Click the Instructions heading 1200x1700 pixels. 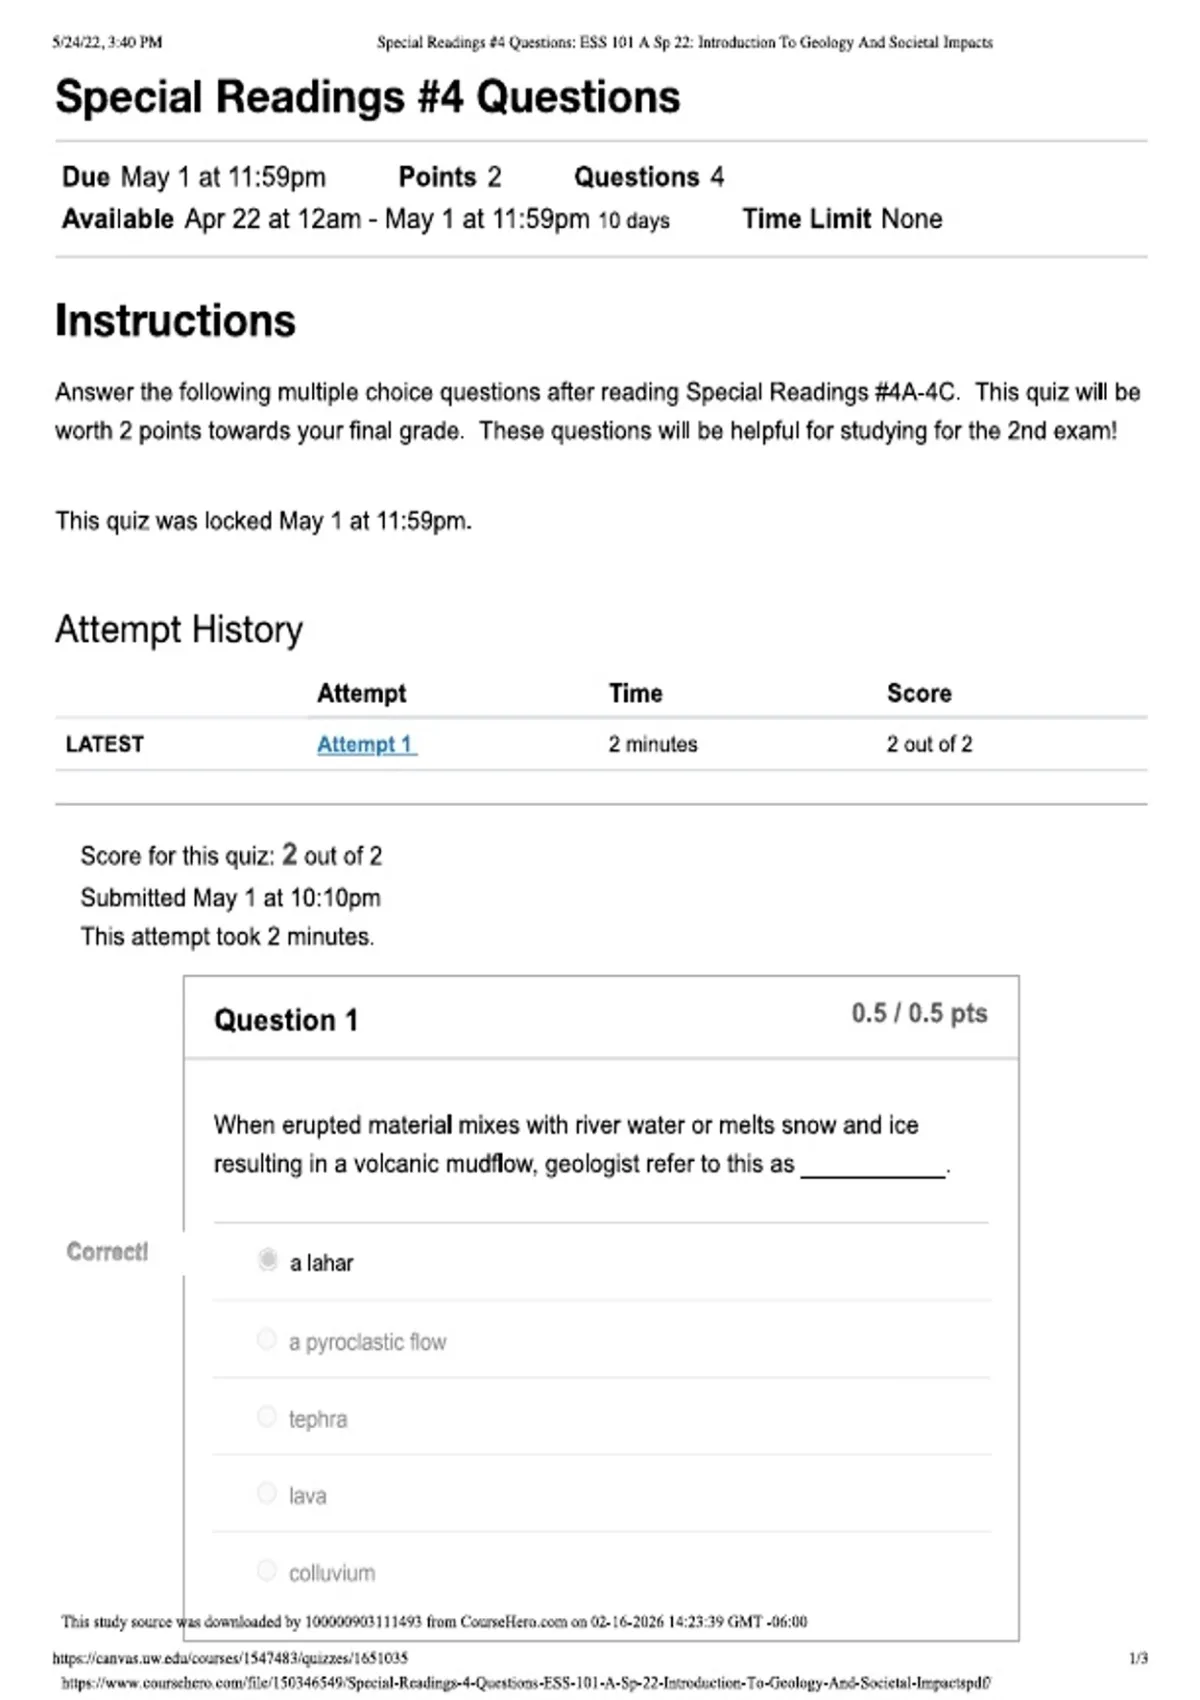[x=175, y=321]
